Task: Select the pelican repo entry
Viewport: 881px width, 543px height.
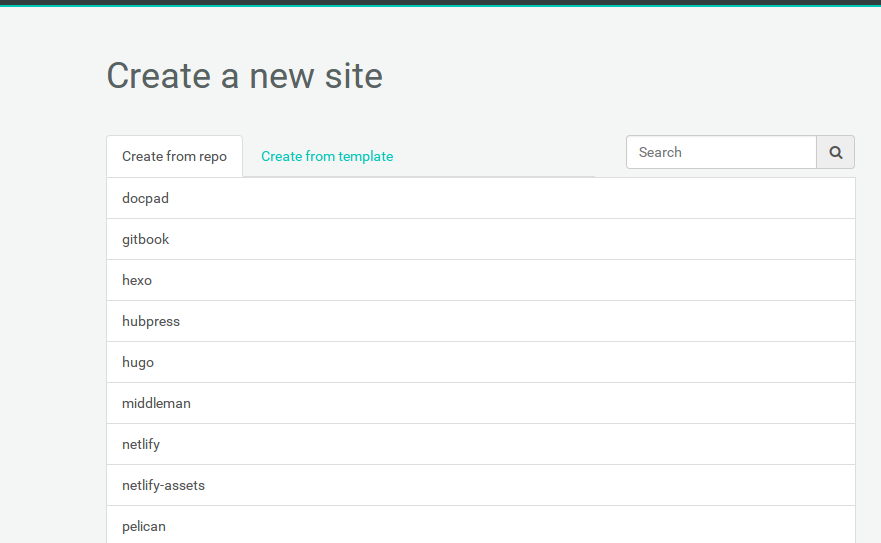Action: click(481, 525)
